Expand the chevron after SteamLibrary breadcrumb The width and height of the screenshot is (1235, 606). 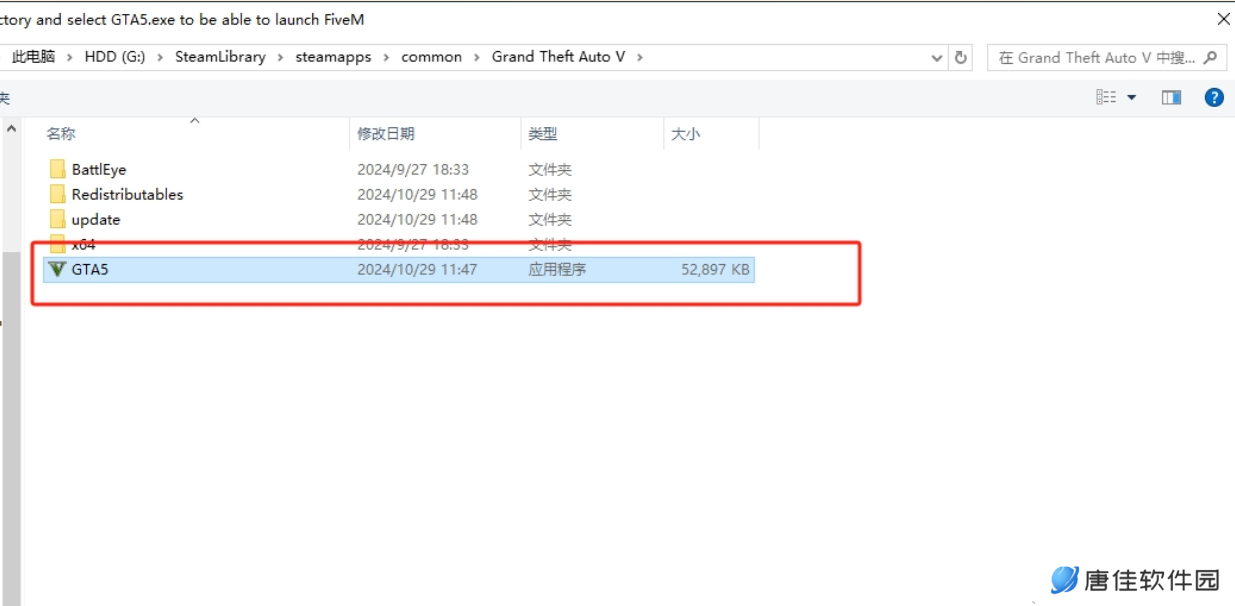(x=281, y=57)
